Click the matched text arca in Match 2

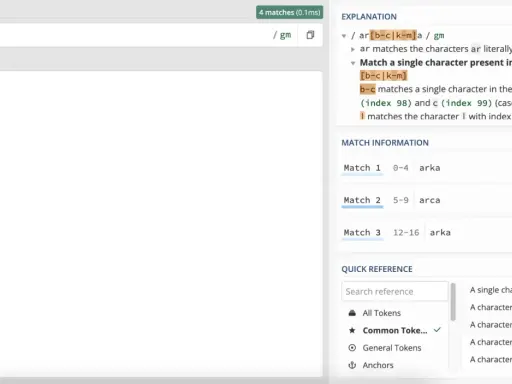430,200
